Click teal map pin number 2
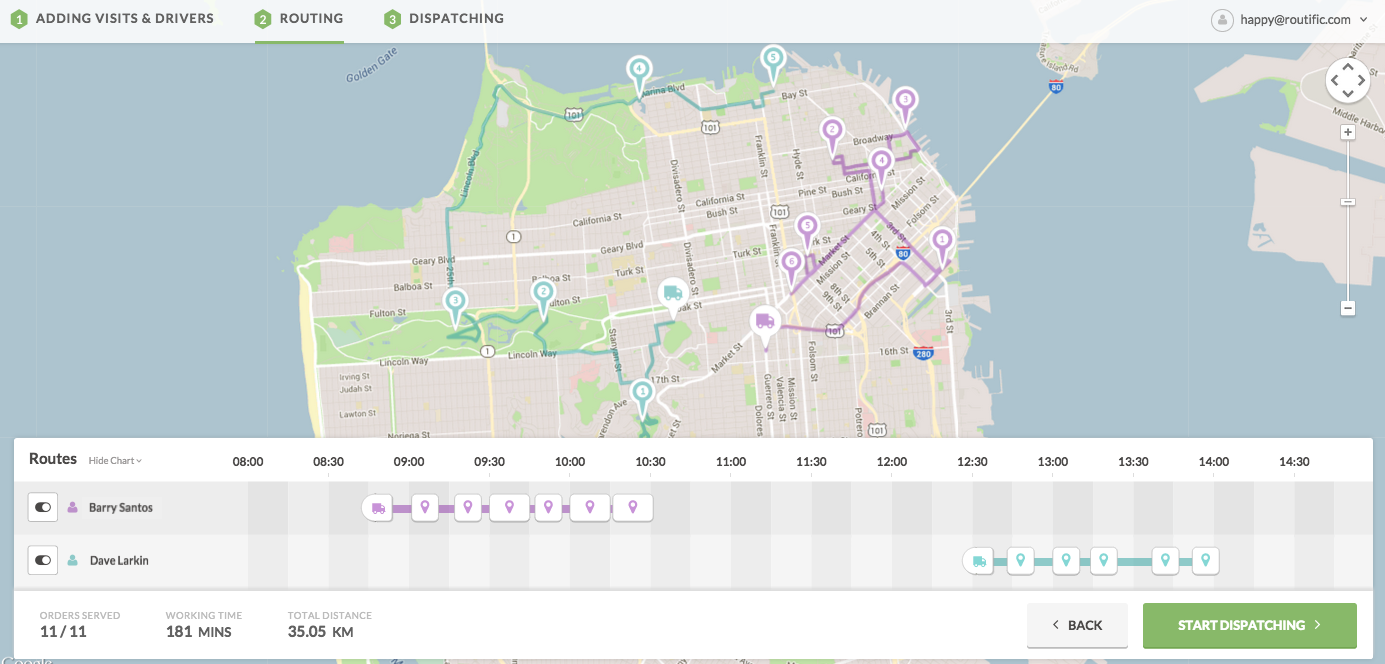The width and height of the screenshot is (1385, 664). pyautogui.click(x=543, y=297)
